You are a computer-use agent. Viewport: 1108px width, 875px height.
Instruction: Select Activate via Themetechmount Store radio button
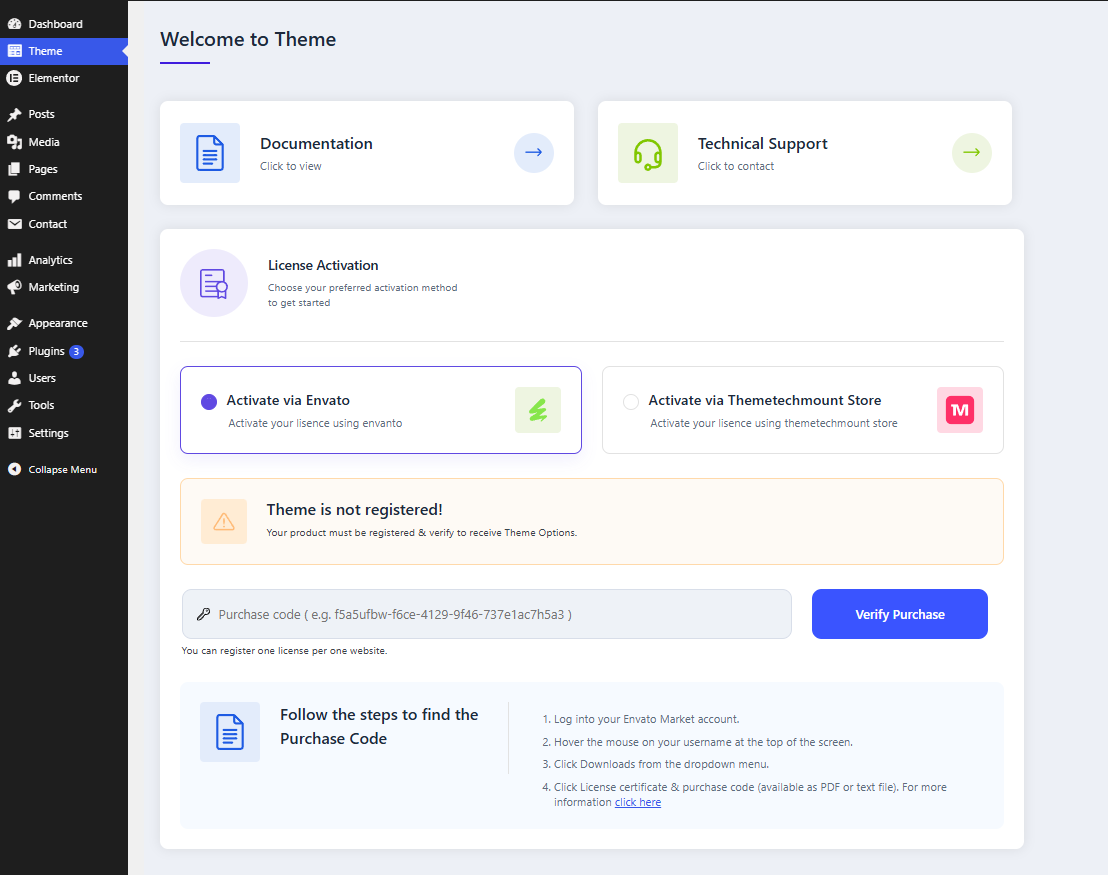coord(631,402)
